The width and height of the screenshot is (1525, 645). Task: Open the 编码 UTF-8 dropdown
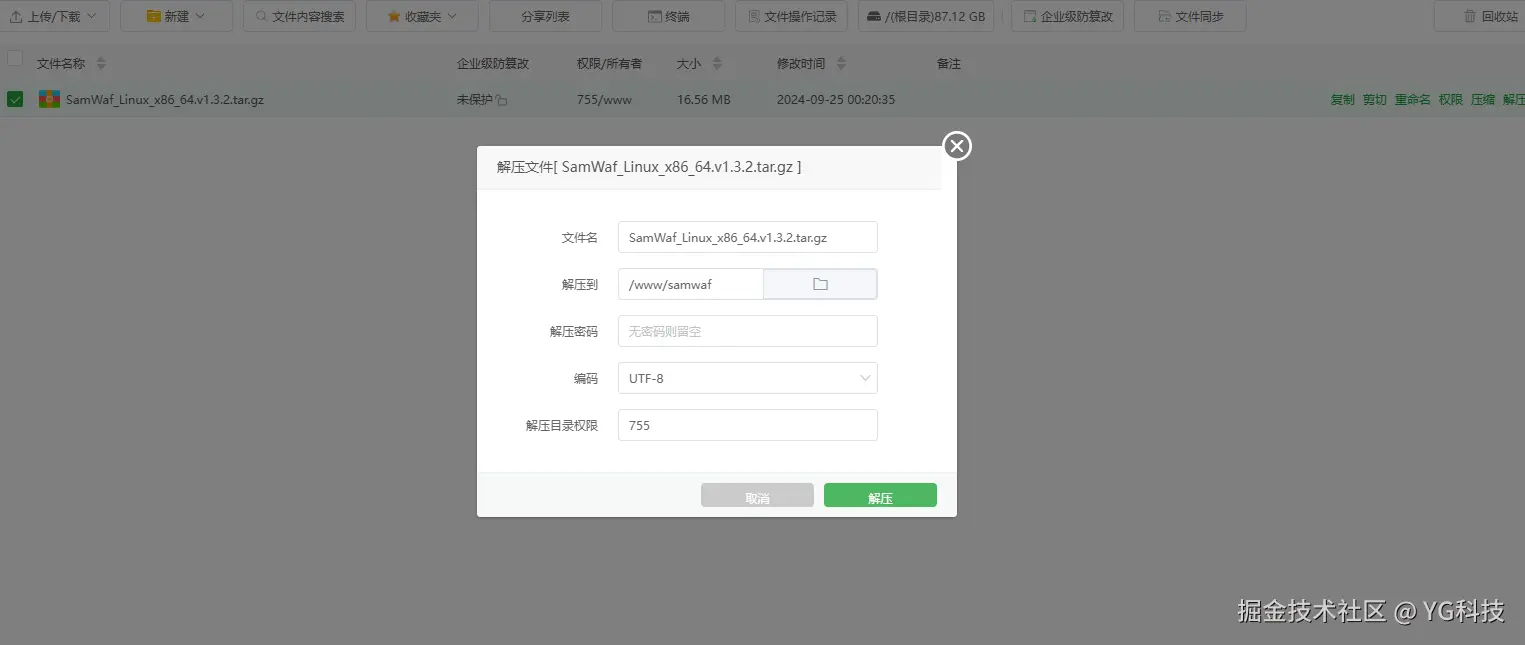747,378
